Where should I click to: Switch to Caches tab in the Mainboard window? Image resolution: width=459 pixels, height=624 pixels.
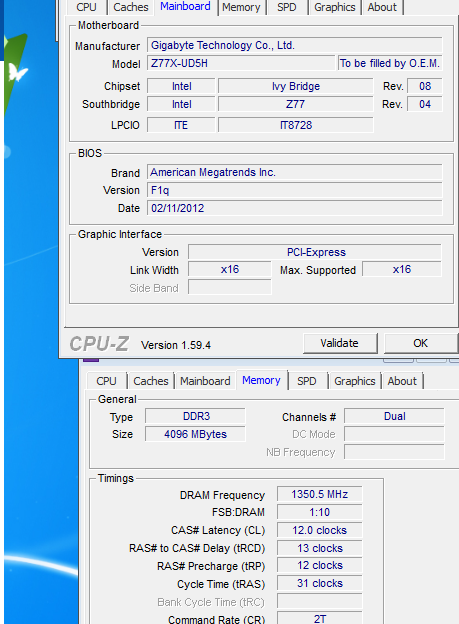(131, 7)
